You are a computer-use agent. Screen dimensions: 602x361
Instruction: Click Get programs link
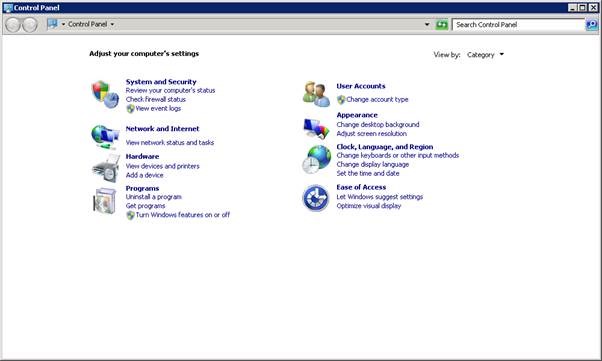pos(145,206)
